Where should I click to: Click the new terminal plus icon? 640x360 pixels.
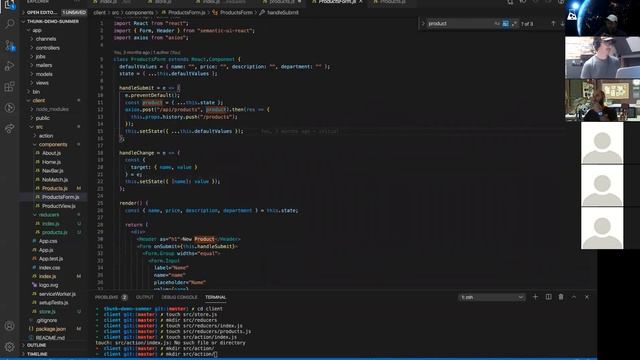[535, 297]
